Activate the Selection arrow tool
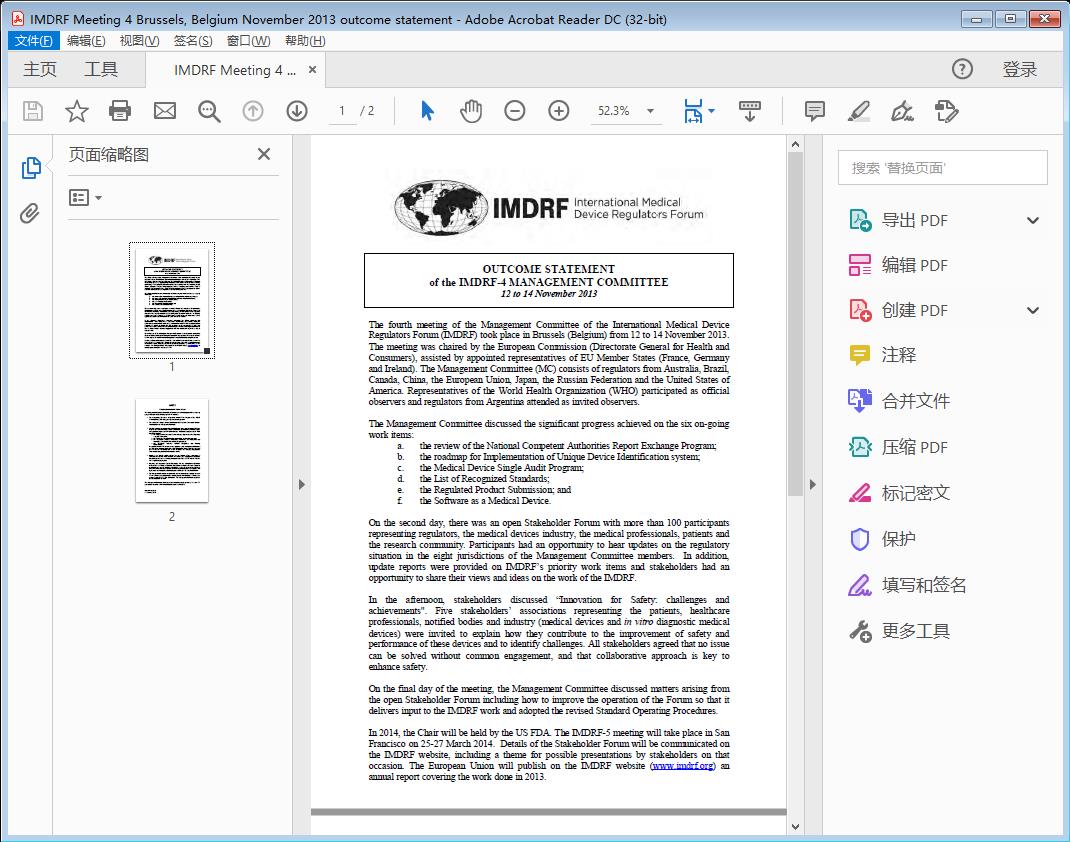The image size is (1070, 842). pos(426,111)
